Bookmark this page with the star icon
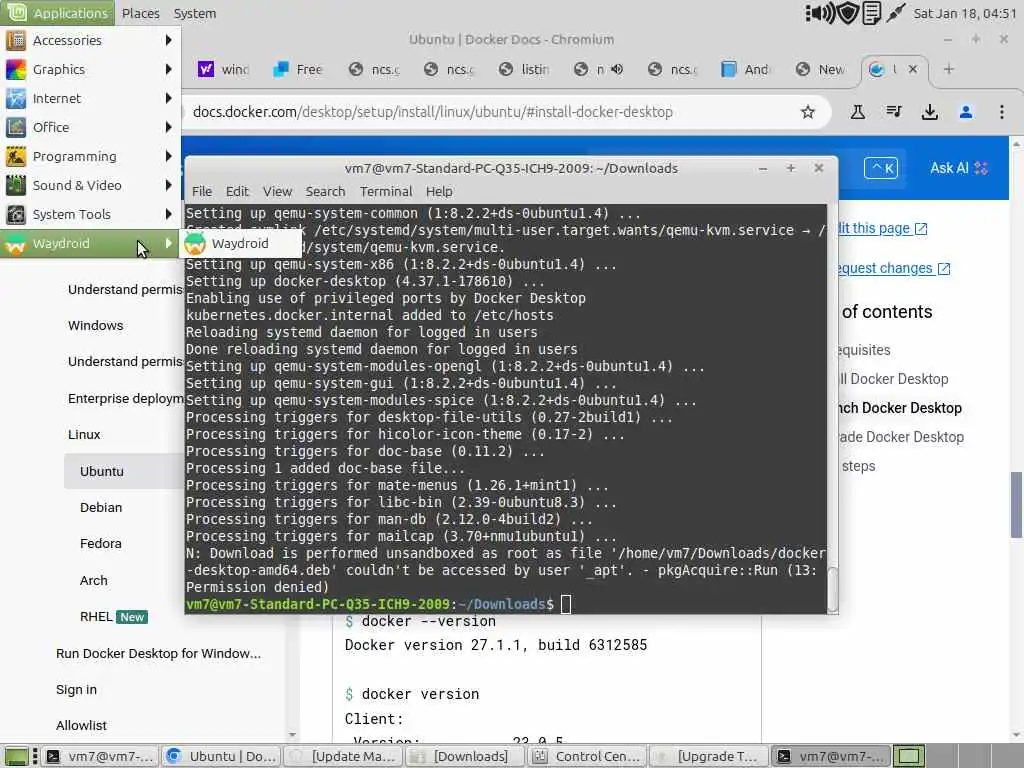The width and height of the screenshot is (1024, 768). point(808,112)
